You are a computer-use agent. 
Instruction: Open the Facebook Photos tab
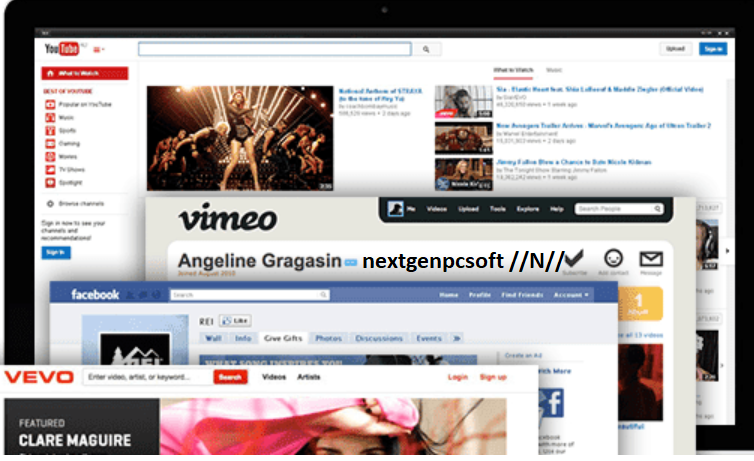point(328,339)
